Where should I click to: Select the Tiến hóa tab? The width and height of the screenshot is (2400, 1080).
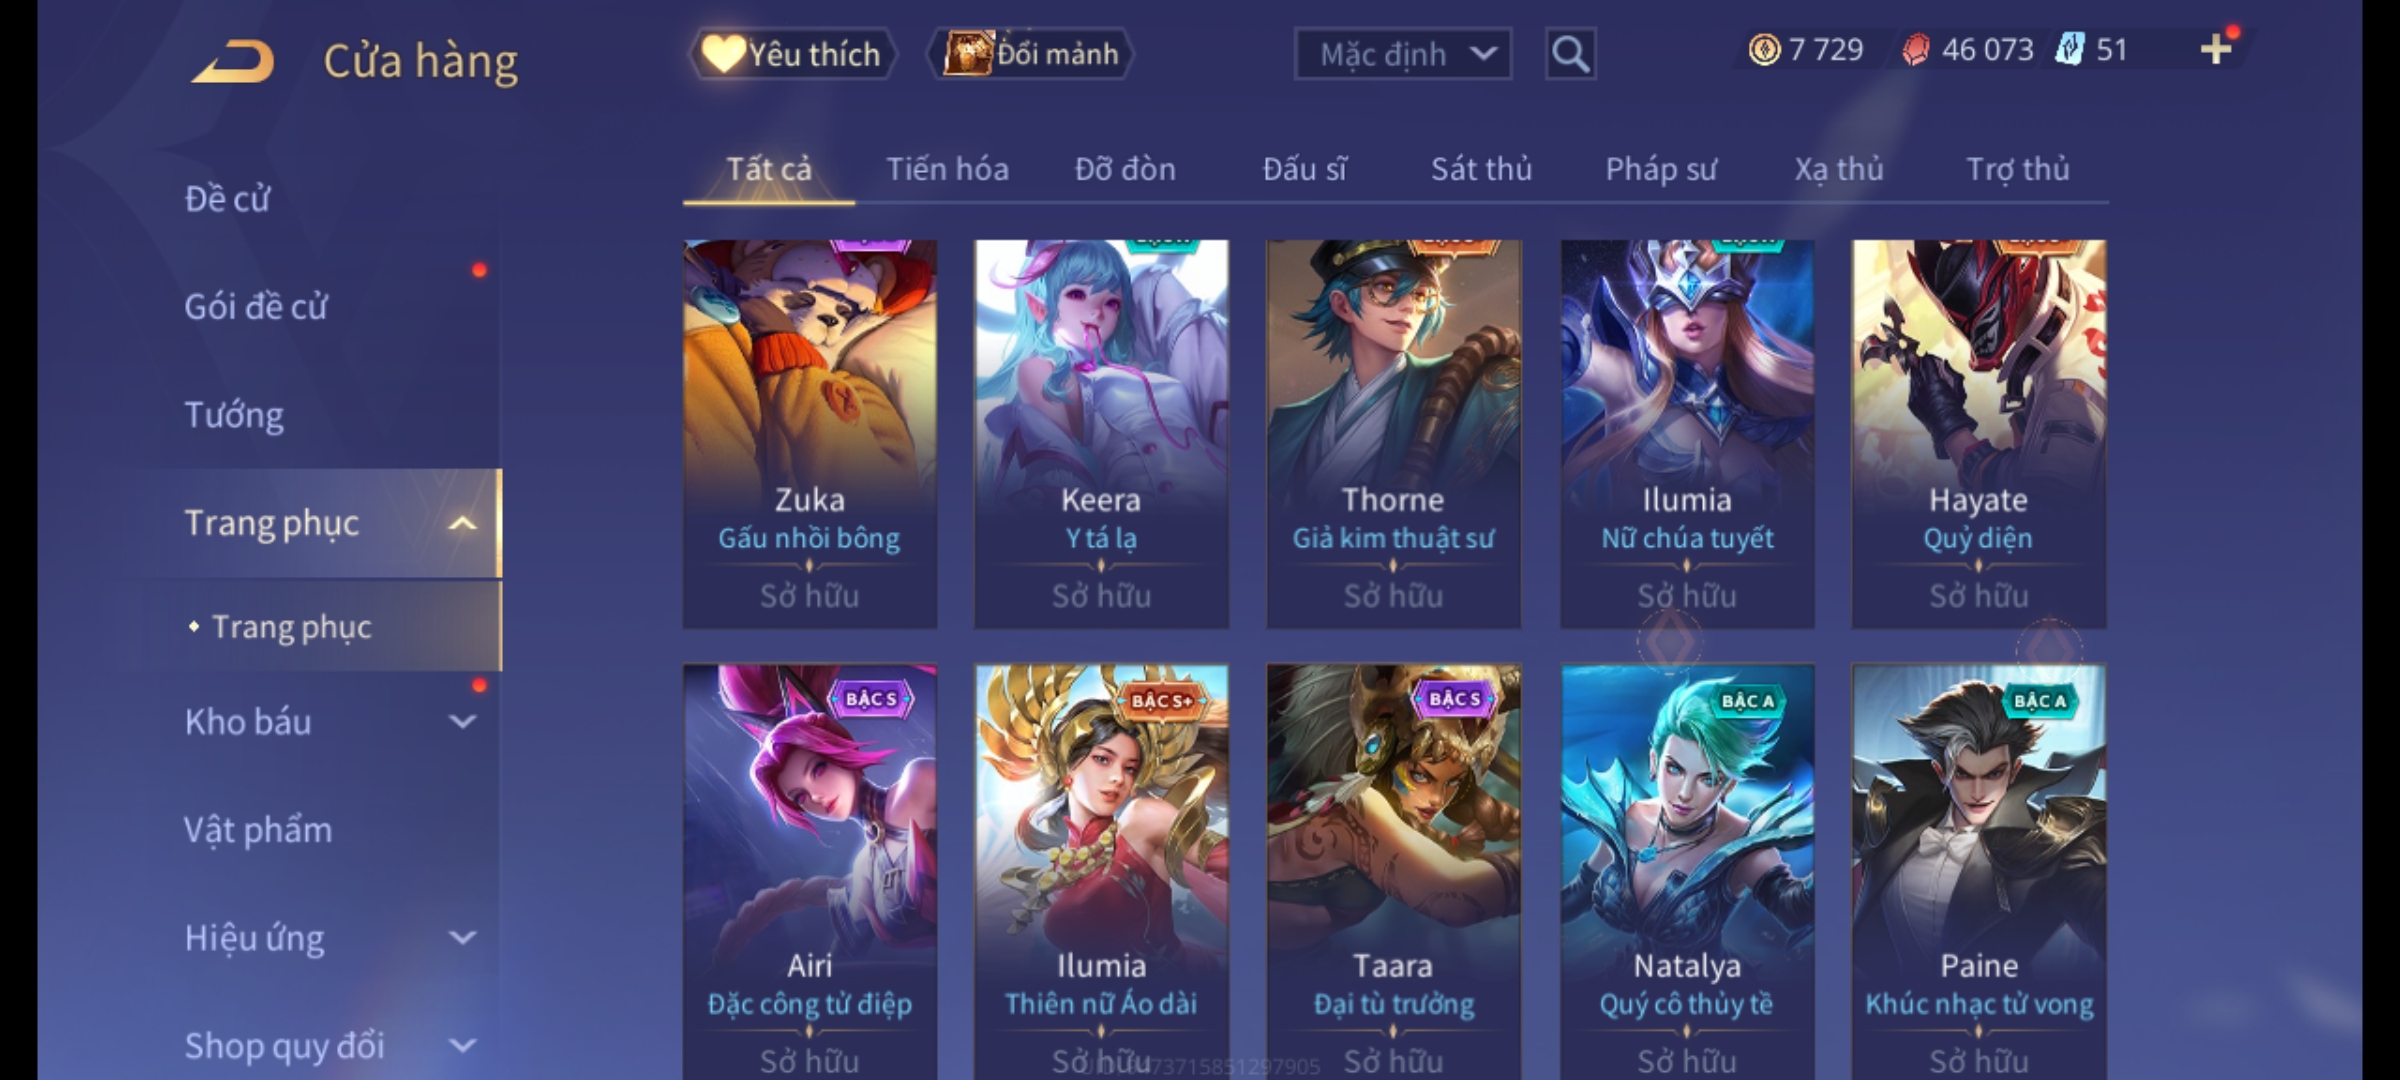(x=947, y=169)
